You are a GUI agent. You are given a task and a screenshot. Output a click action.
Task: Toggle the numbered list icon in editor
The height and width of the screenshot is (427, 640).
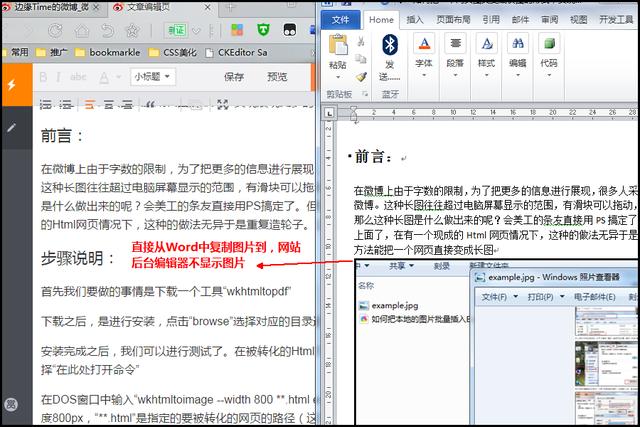click(46, 105)
